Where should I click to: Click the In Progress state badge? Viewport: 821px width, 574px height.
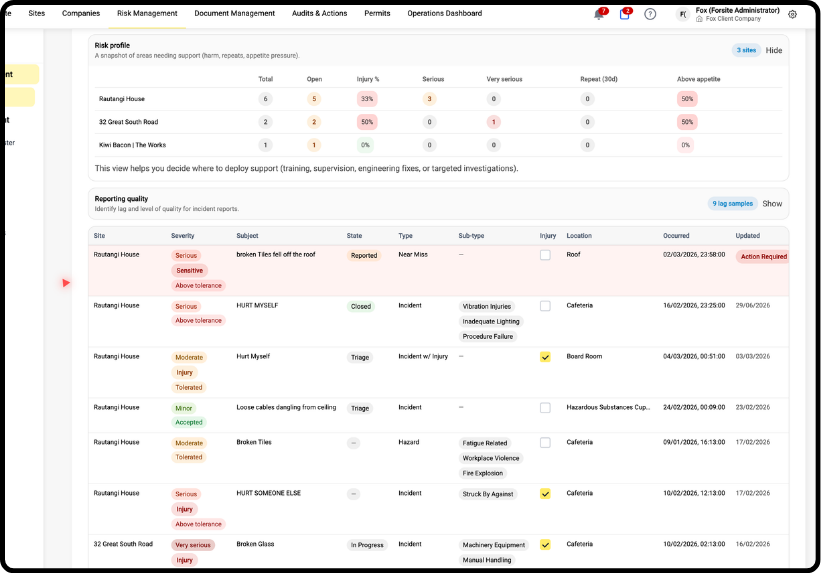tap(367, 545)
